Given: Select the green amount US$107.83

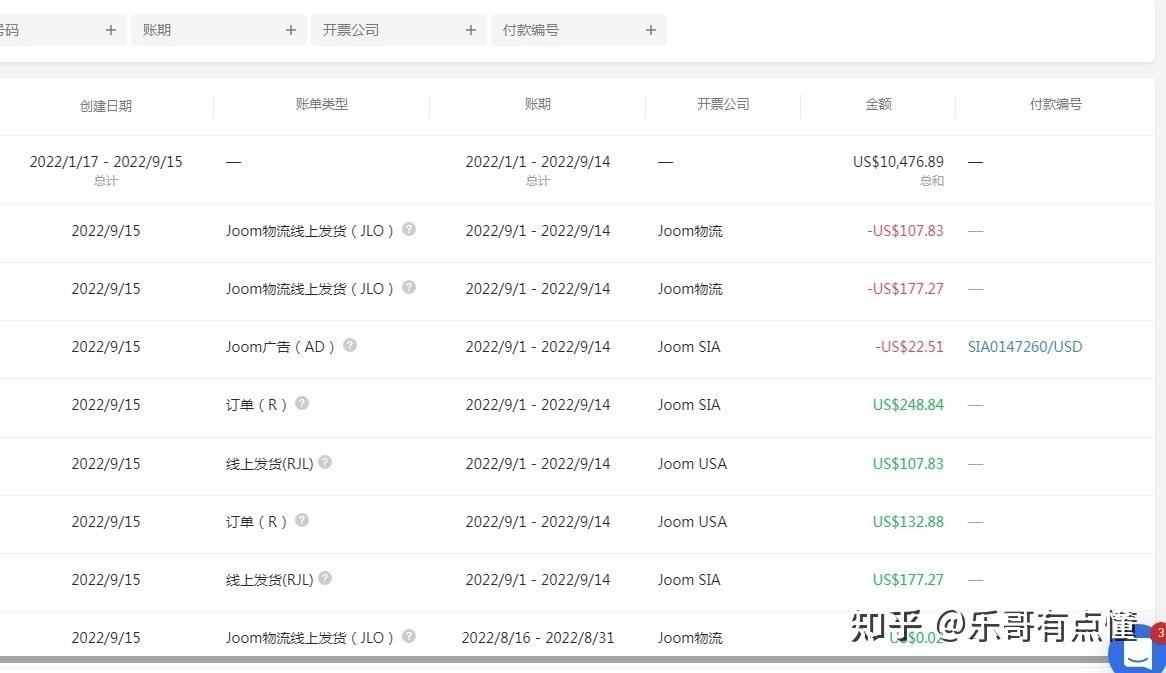Looking at the screenshot, I should pyautogui.click(x=908, y=463).
